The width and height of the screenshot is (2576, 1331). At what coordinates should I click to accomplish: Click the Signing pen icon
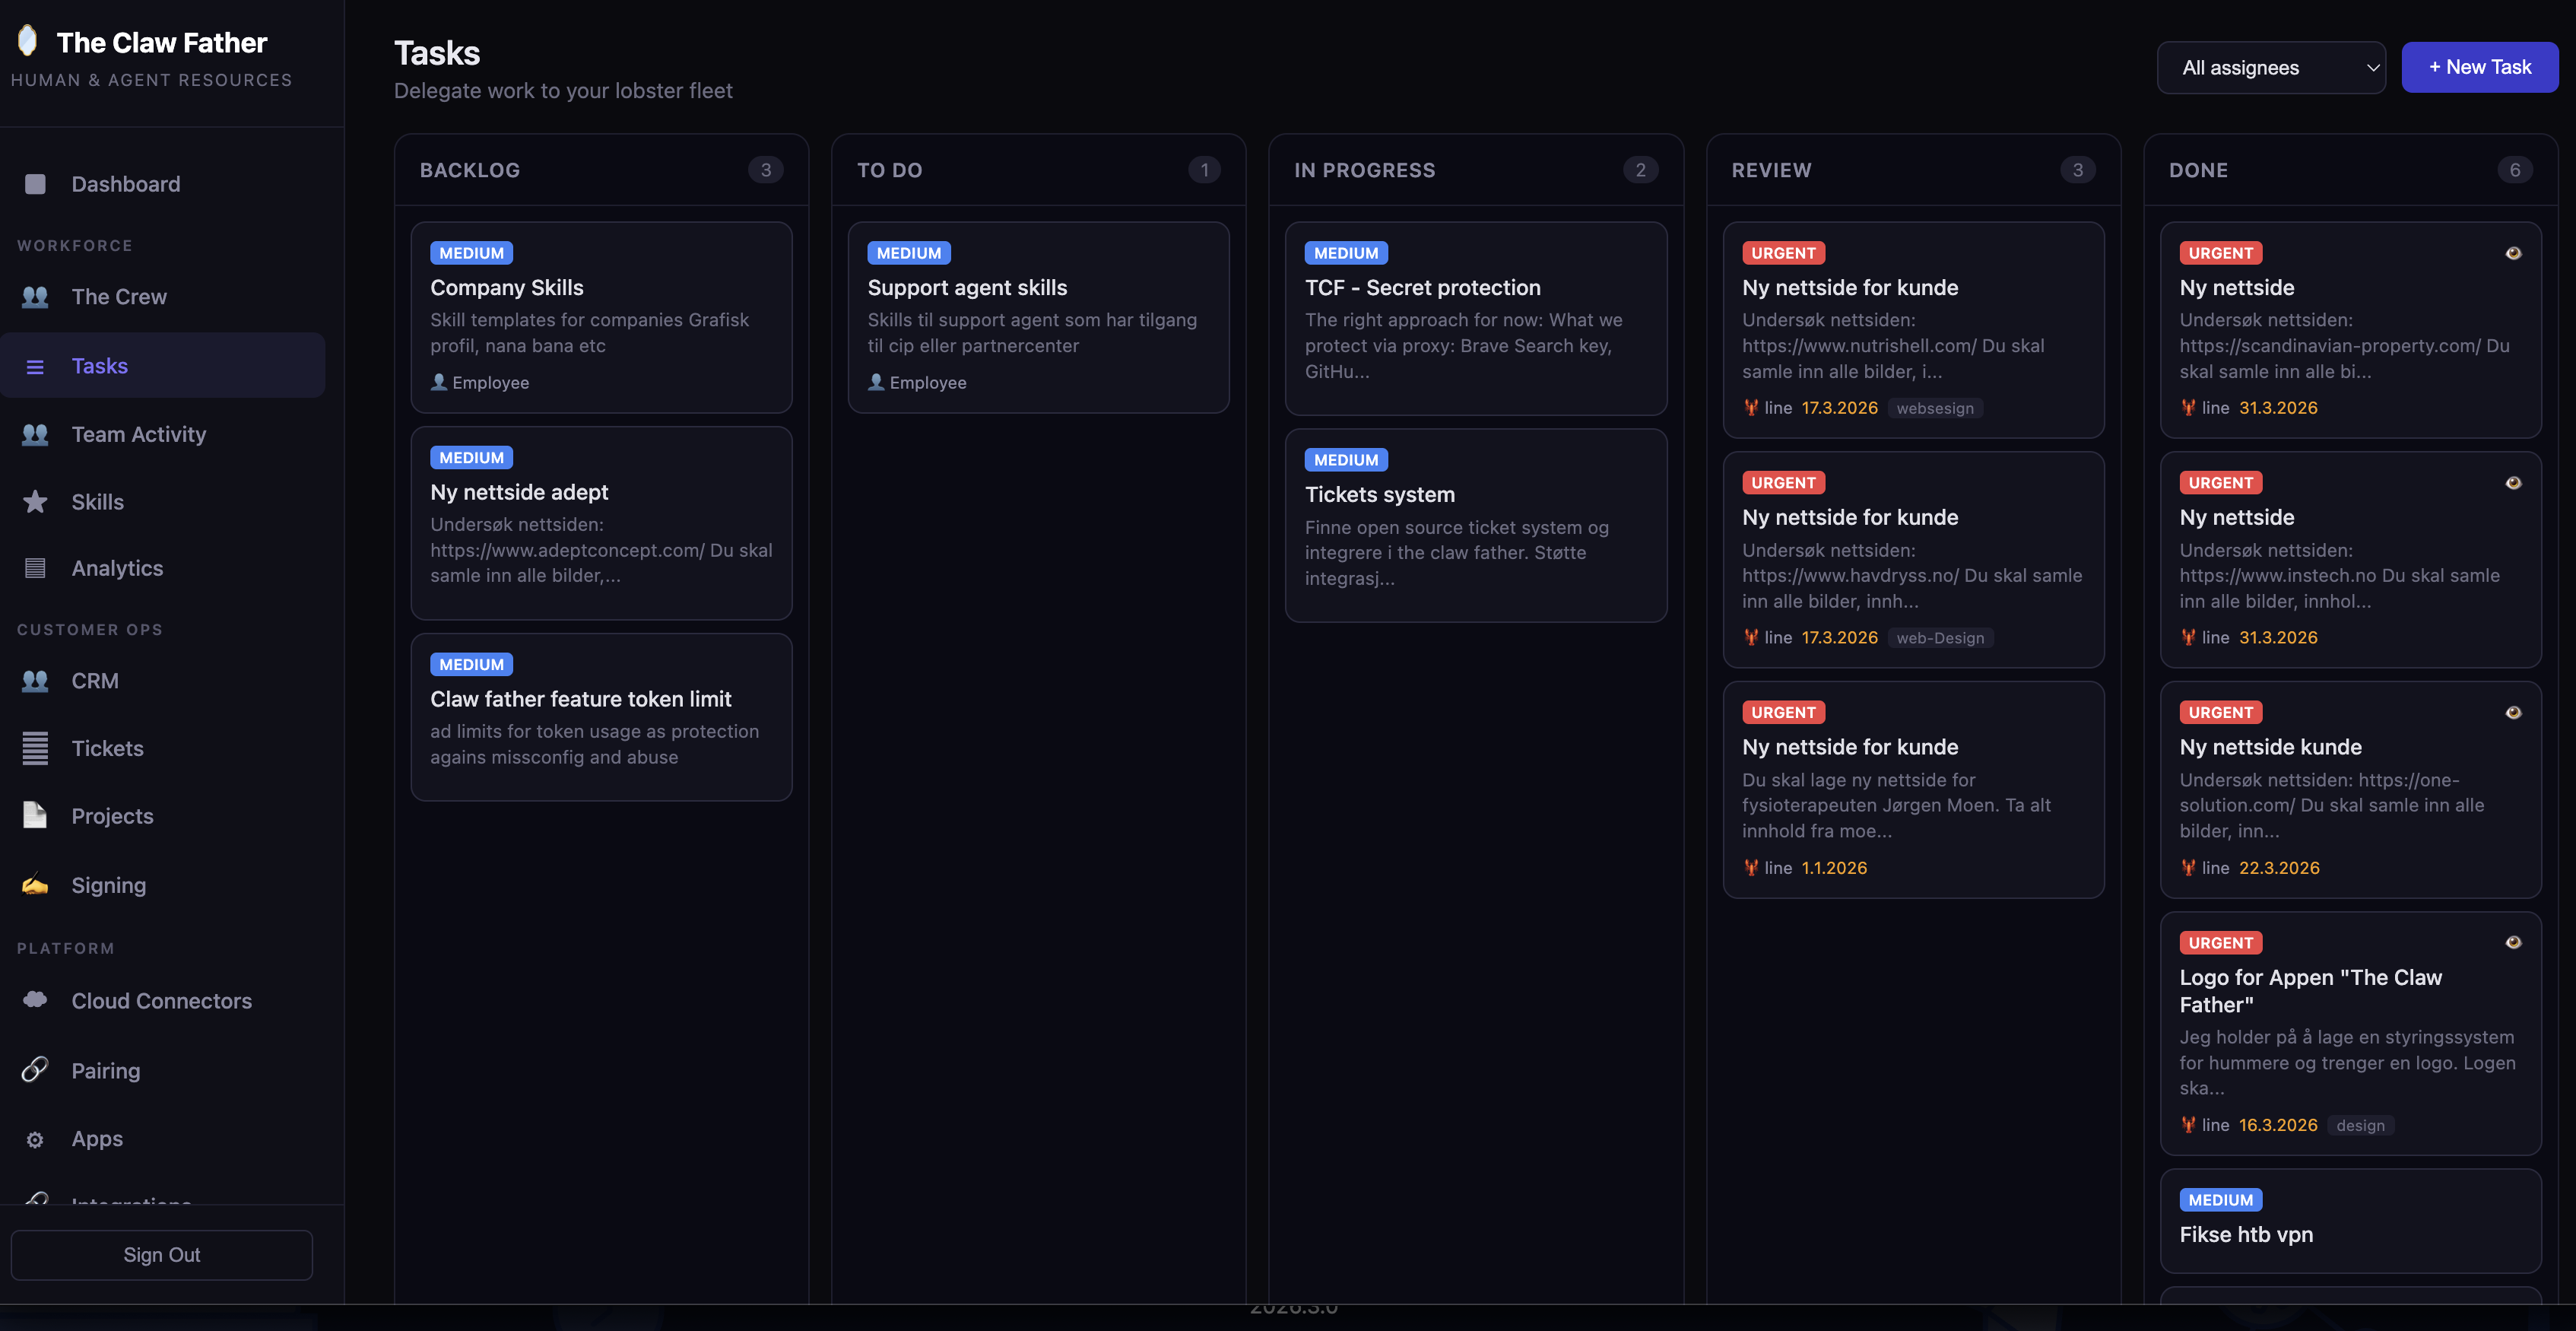[x=35, y=884]
